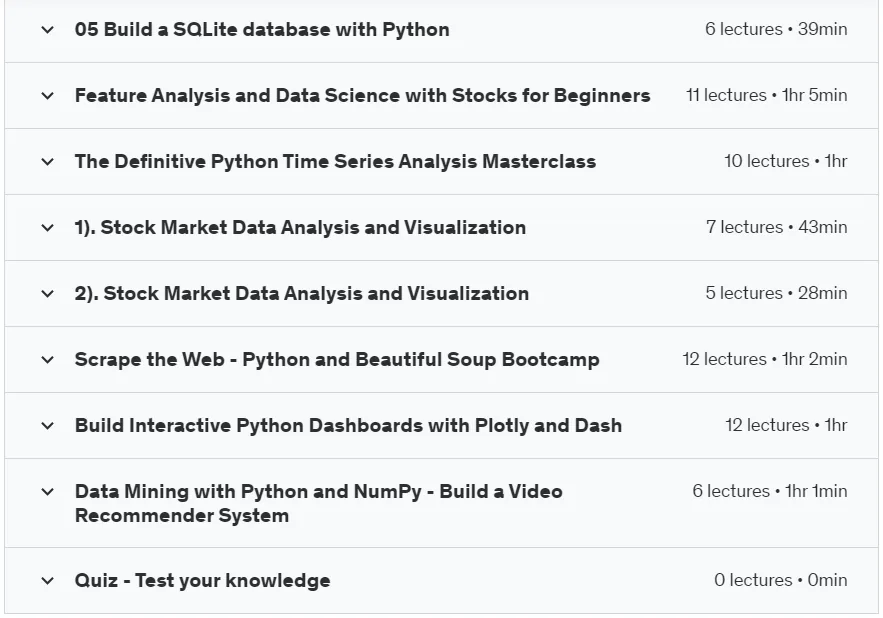
Task: Open The Definitive Python Time Series Analysis Masterclass
Action: (336, 161)
